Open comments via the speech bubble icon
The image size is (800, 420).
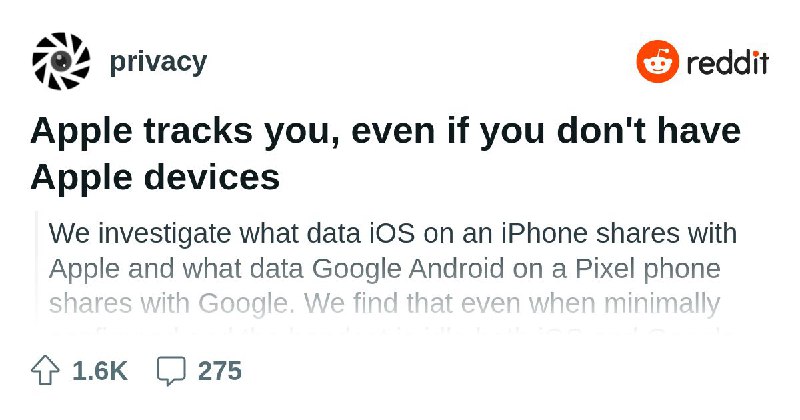coord(172,371)
